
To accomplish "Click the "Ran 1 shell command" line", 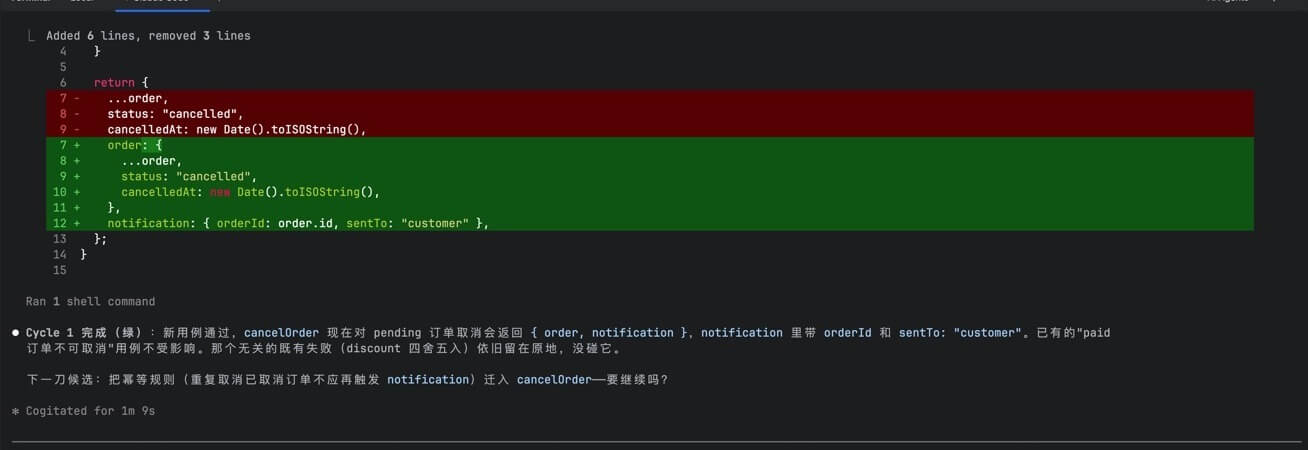I will [x=91, y=301].
